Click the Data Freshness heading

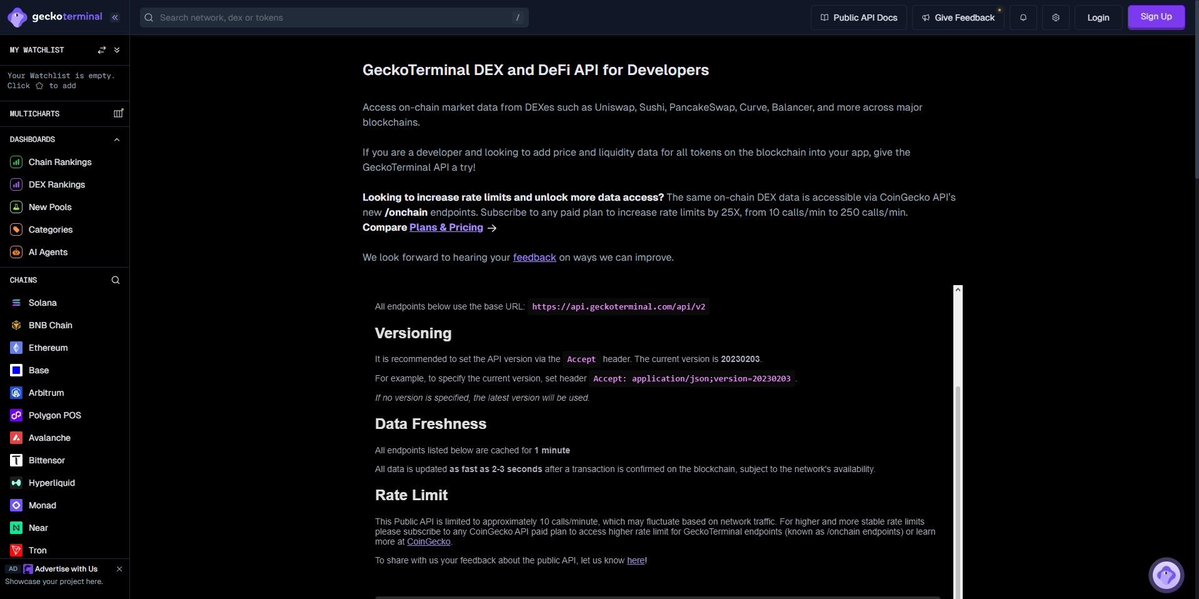(x=431, y=424)
